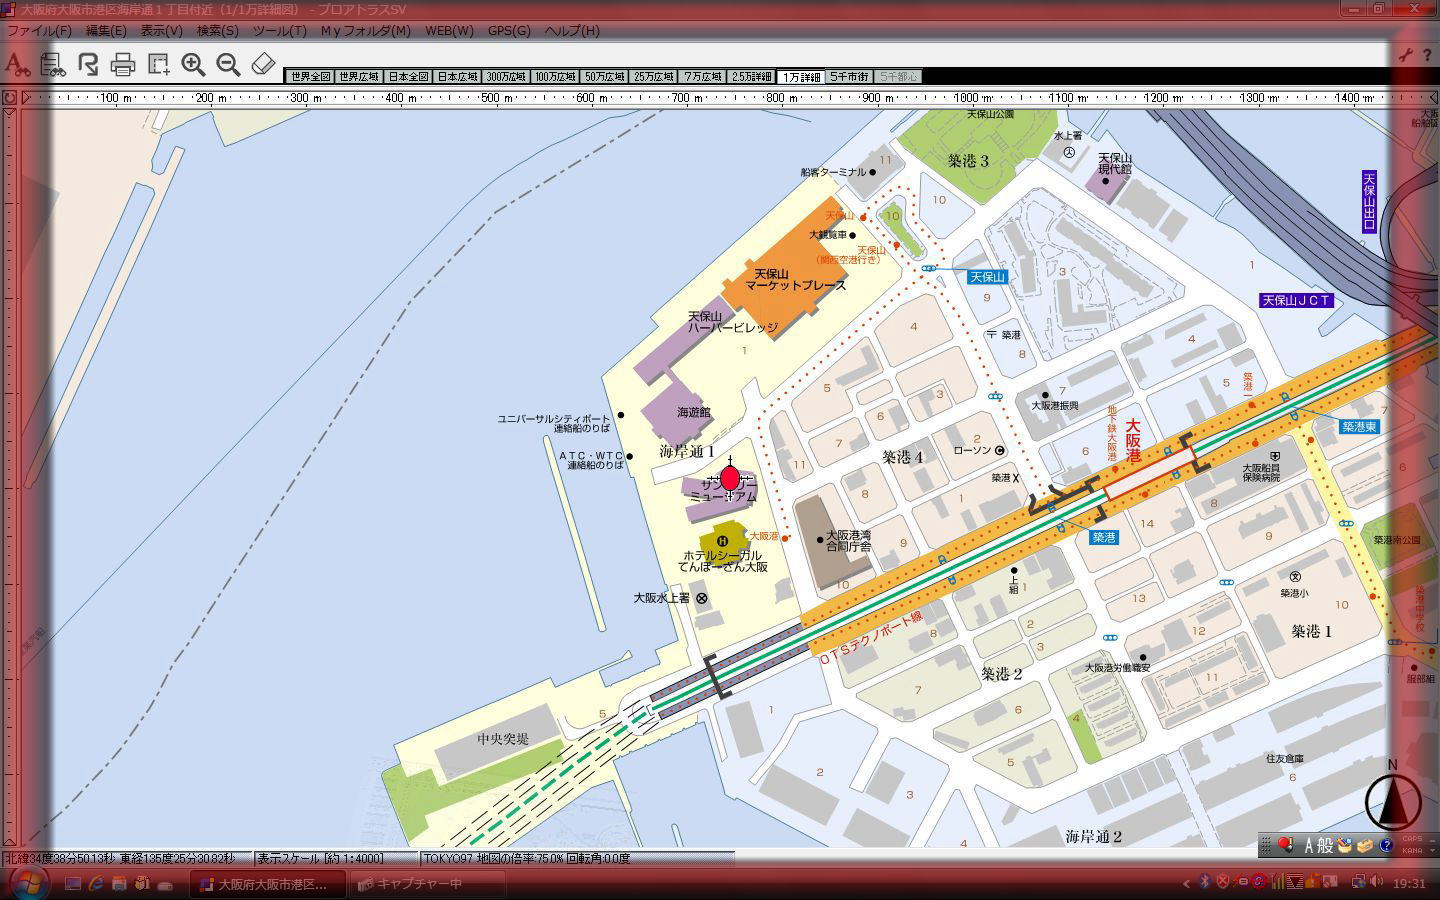Switch to 世界全図 map scale

[x=310, y=77]
